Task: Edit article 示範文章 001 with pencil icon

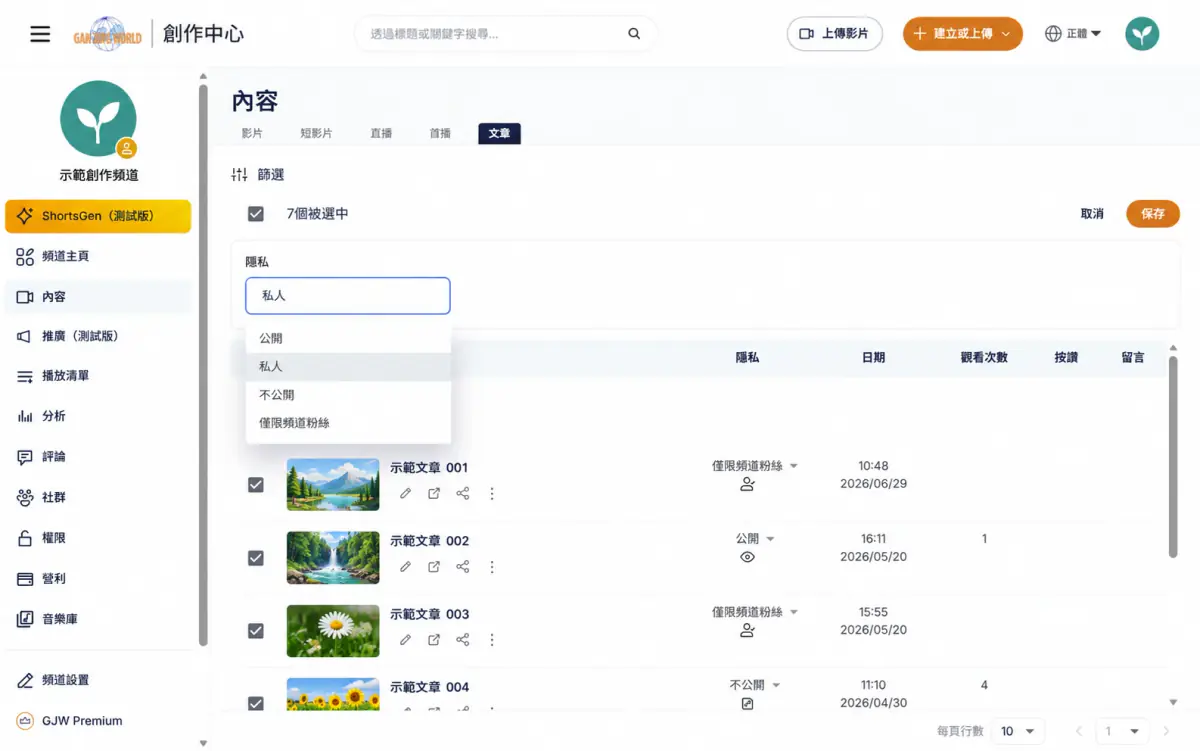Action: [405, 494]
